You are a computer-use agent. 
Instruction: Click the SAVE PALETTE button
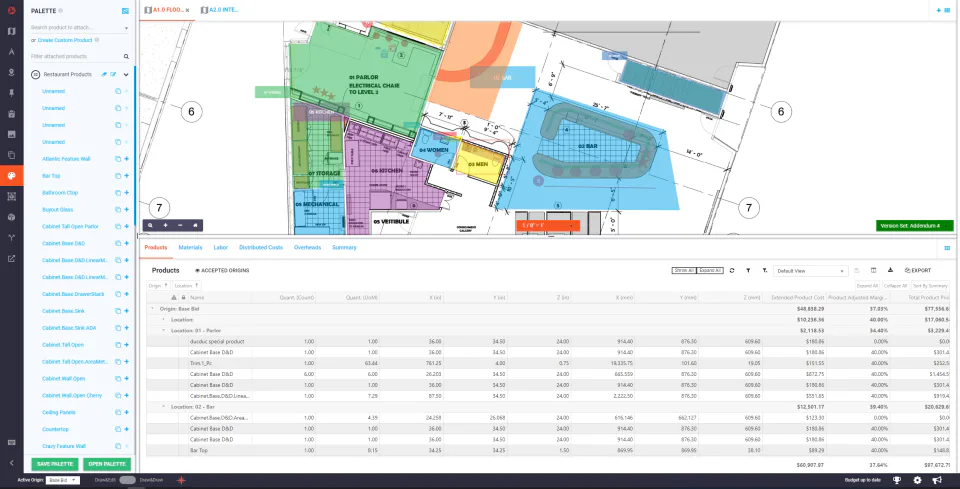click(x=55, y=464)
